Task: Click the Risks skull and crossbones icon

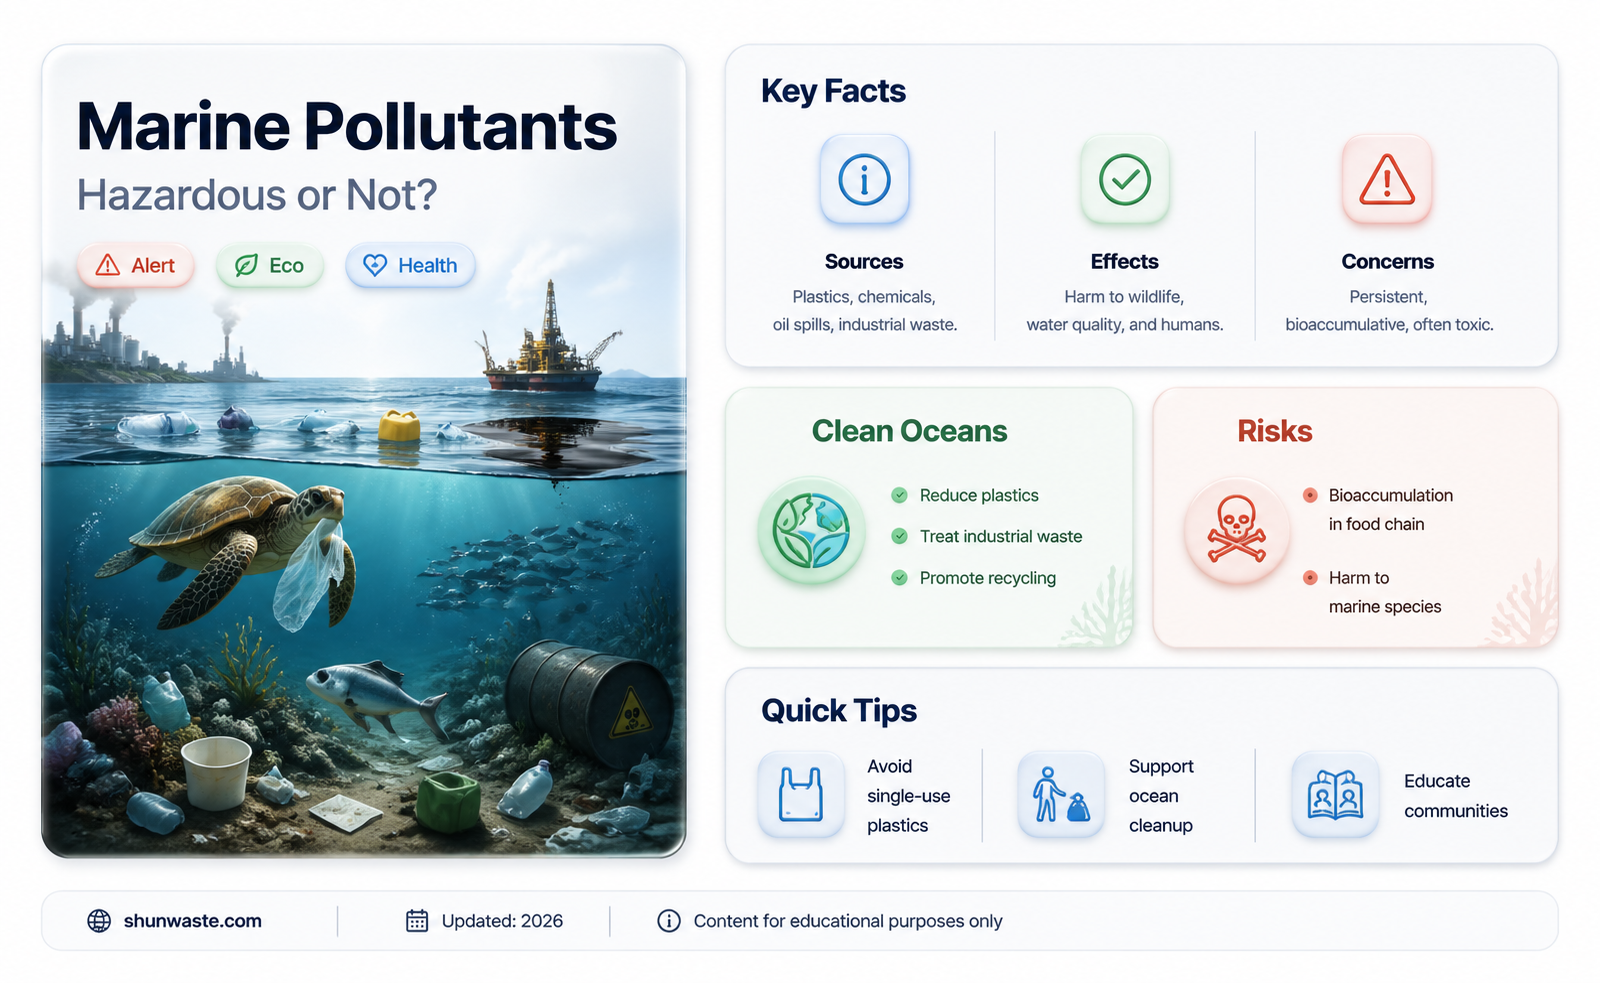Action: pyautogui.click(x=1237, y=531)
